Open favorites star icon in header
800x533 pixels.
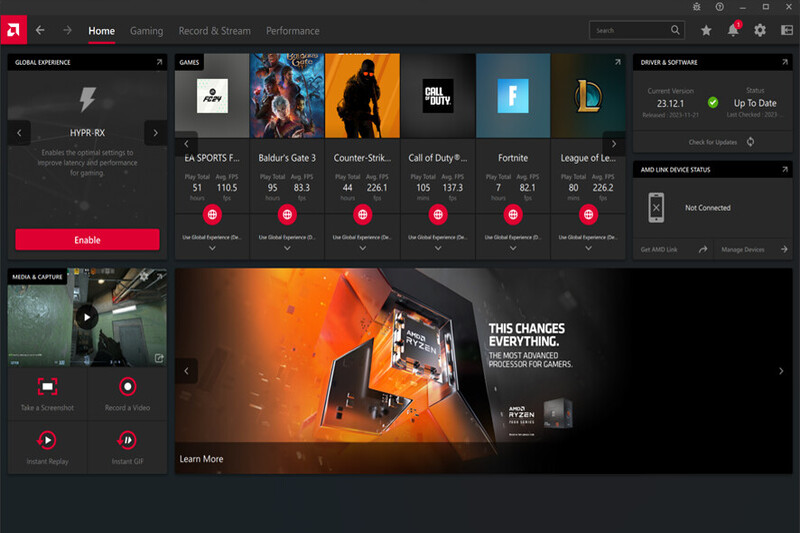(x=706, y=30)
